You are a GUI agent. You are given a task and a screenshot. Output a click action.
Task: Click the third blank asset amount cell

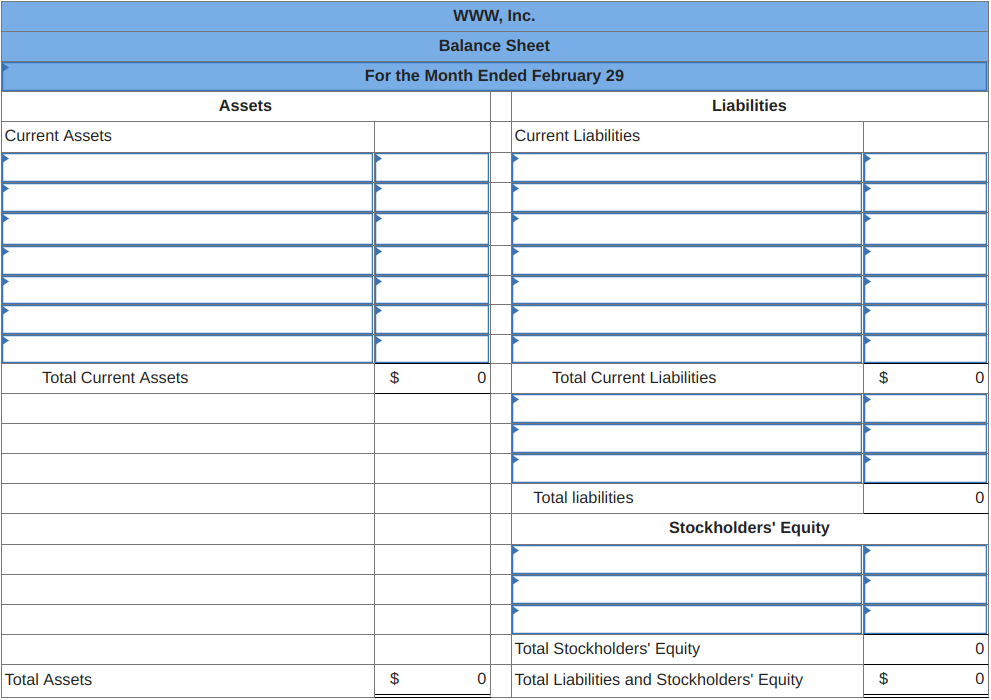pos(431,227)
